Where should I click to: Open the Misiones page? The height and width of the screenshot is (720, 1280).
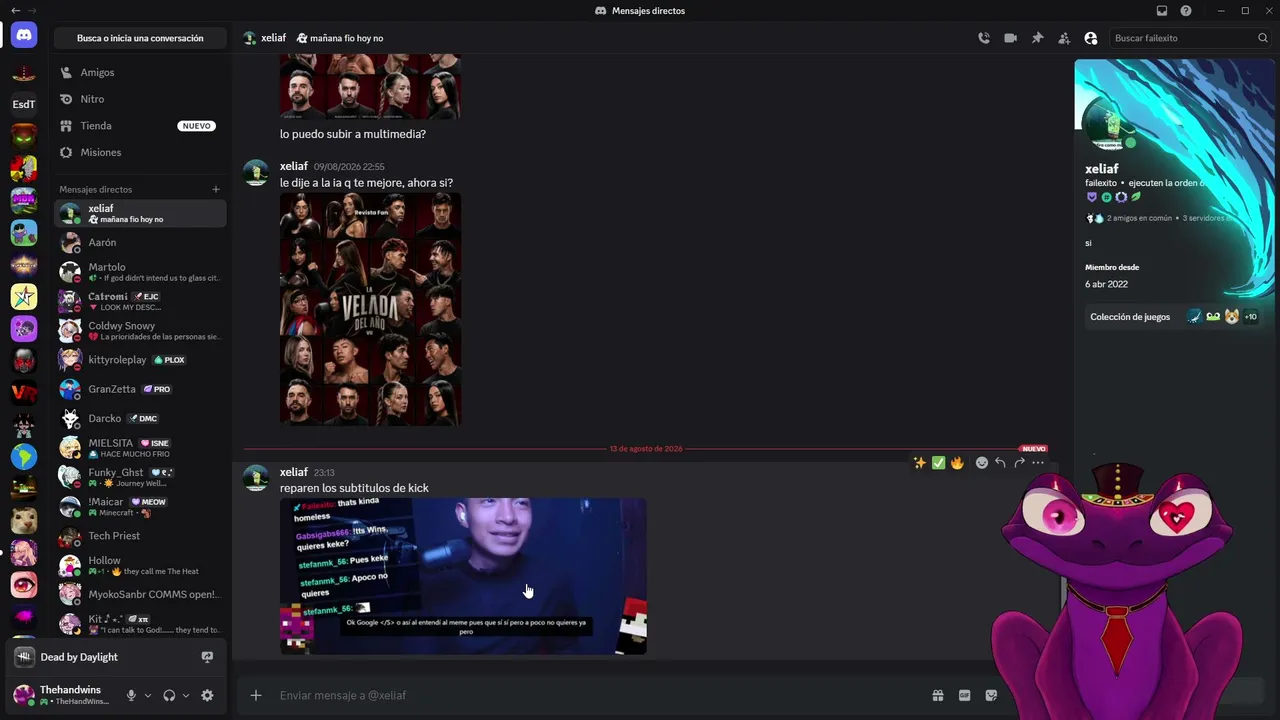[x=140, y=152]
